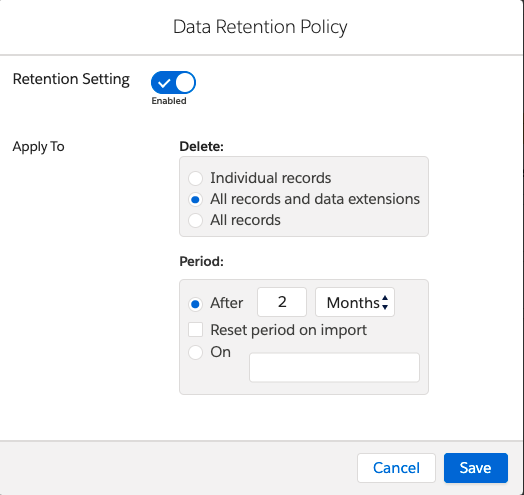Click the Delete: section heading
Viewport: 524px width, 495px height.
202,146
